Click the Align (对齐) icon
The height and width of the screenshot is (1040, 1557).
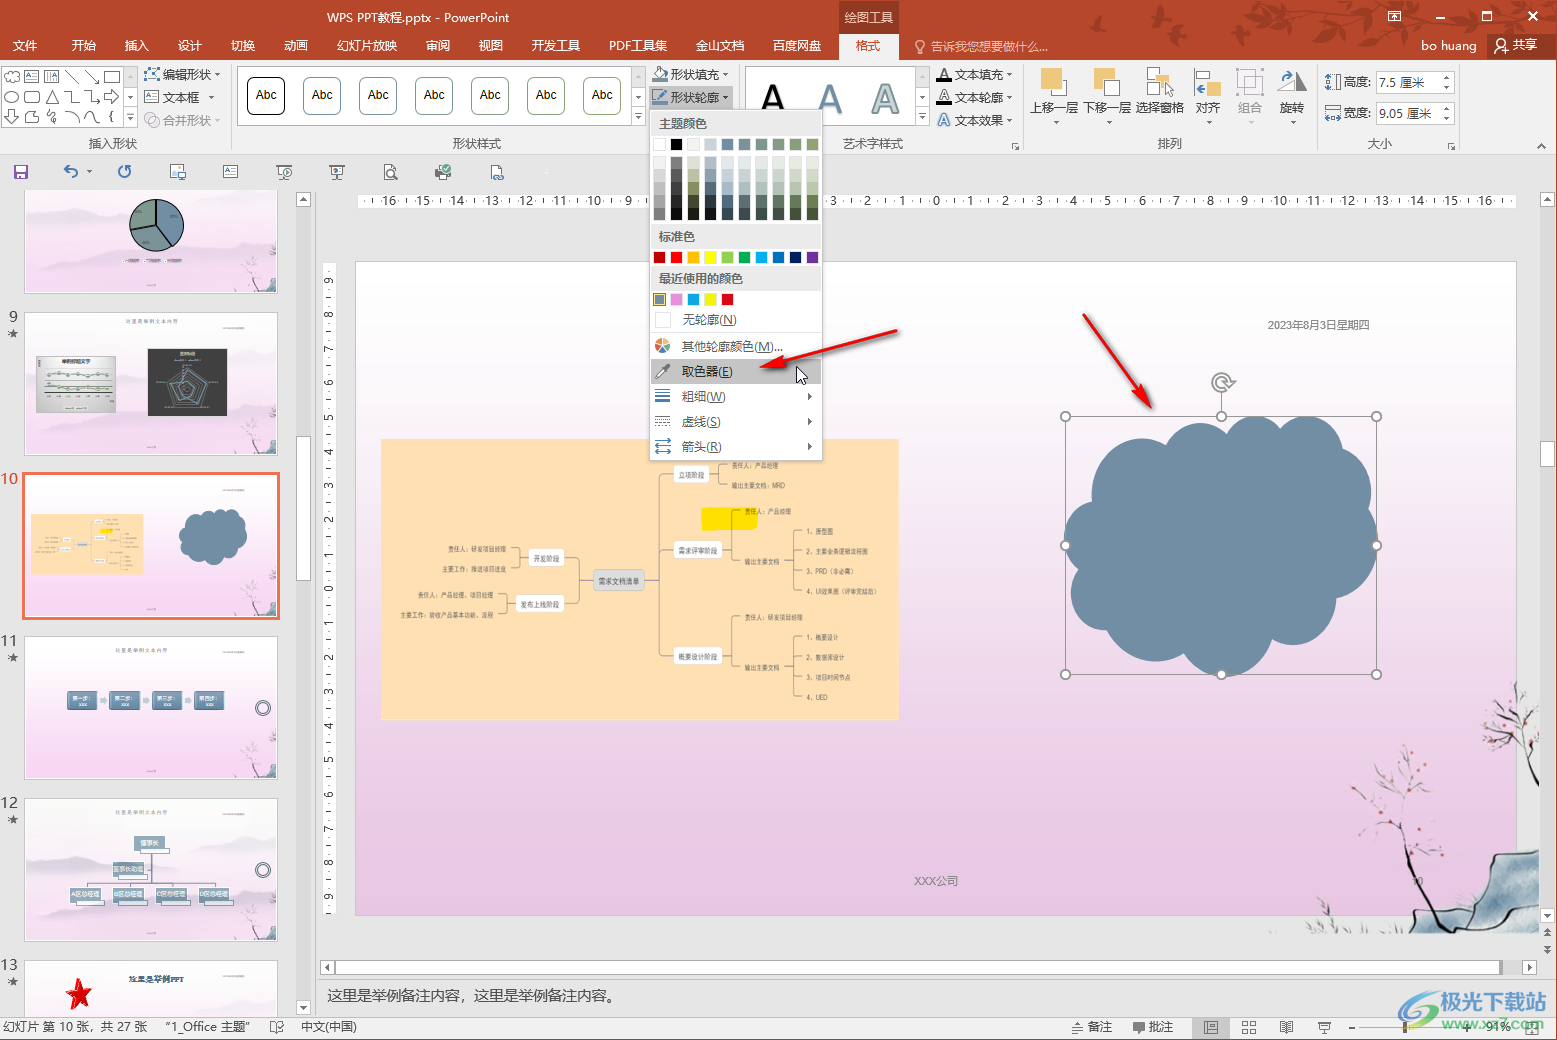1208,82
